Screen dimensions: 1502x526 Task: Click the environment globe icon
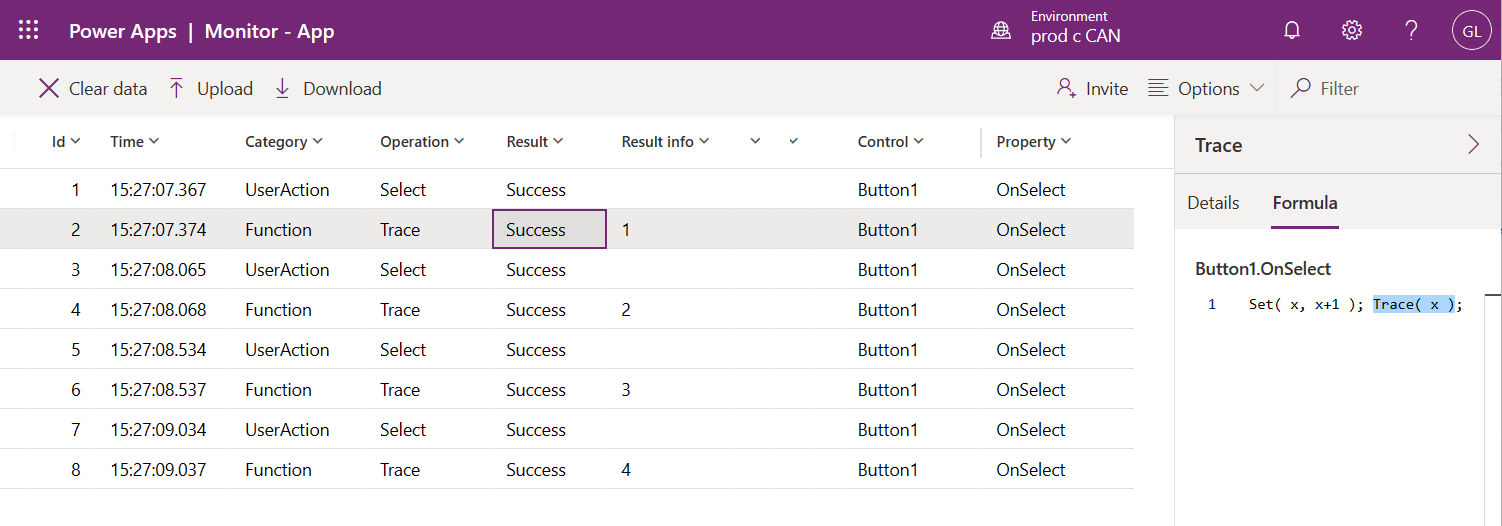point(1001,30)
